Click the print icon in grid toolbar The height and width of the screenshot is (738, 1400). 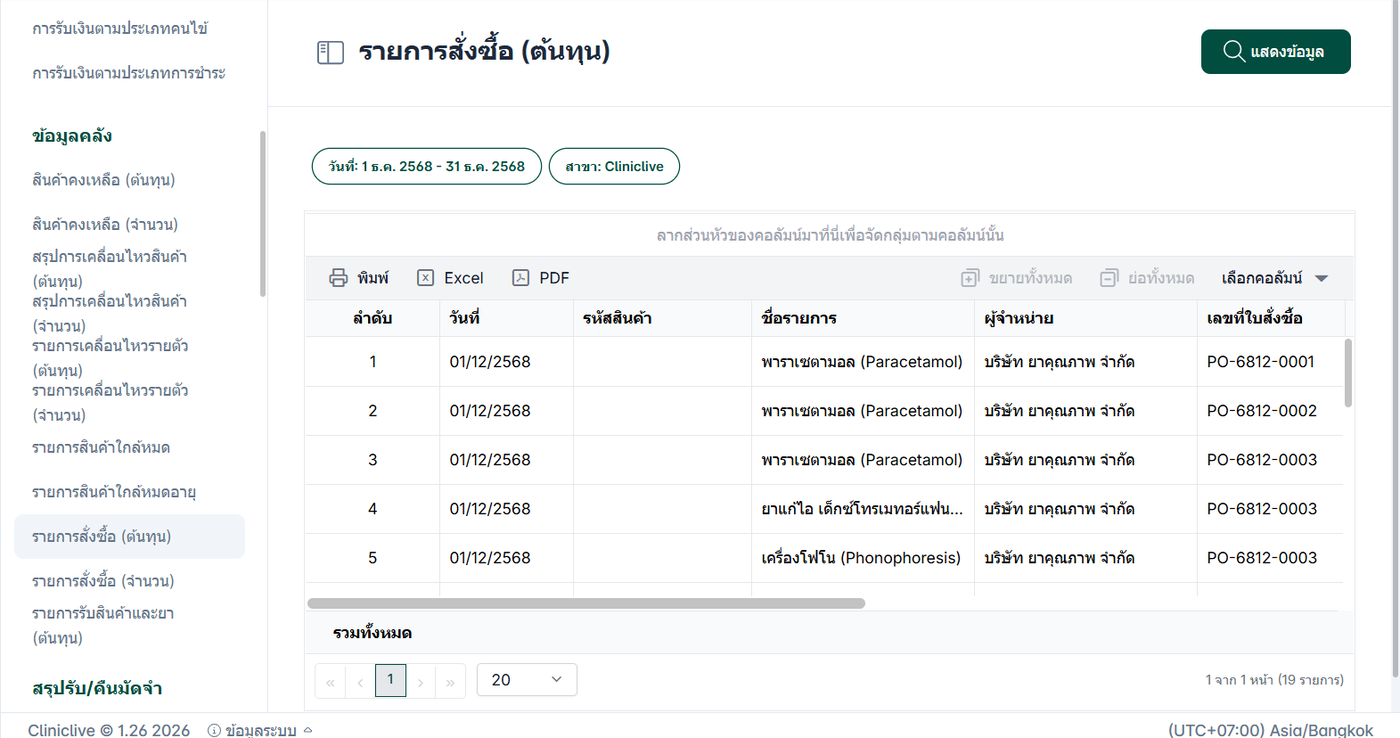tap(339, 278)
